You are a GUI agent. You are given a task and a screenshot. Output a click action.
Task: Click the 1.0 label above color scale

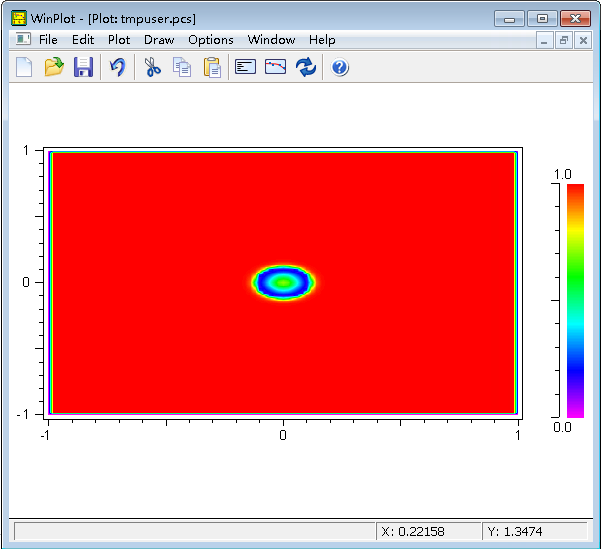tap(562, 174)
